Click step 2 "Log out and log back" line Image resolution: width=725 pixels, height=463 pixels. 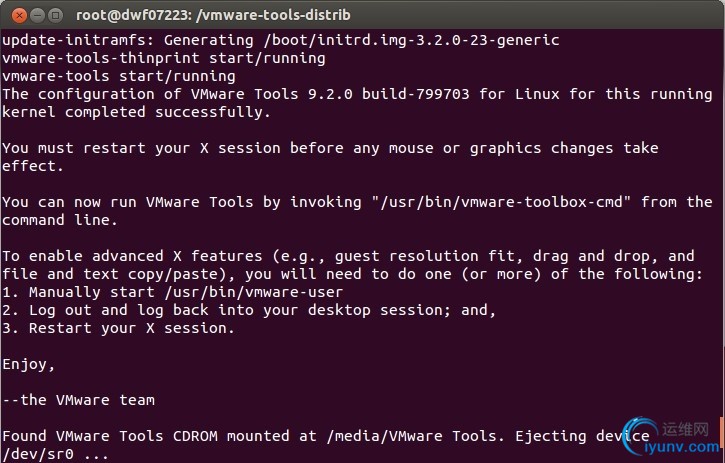point(249,310)
